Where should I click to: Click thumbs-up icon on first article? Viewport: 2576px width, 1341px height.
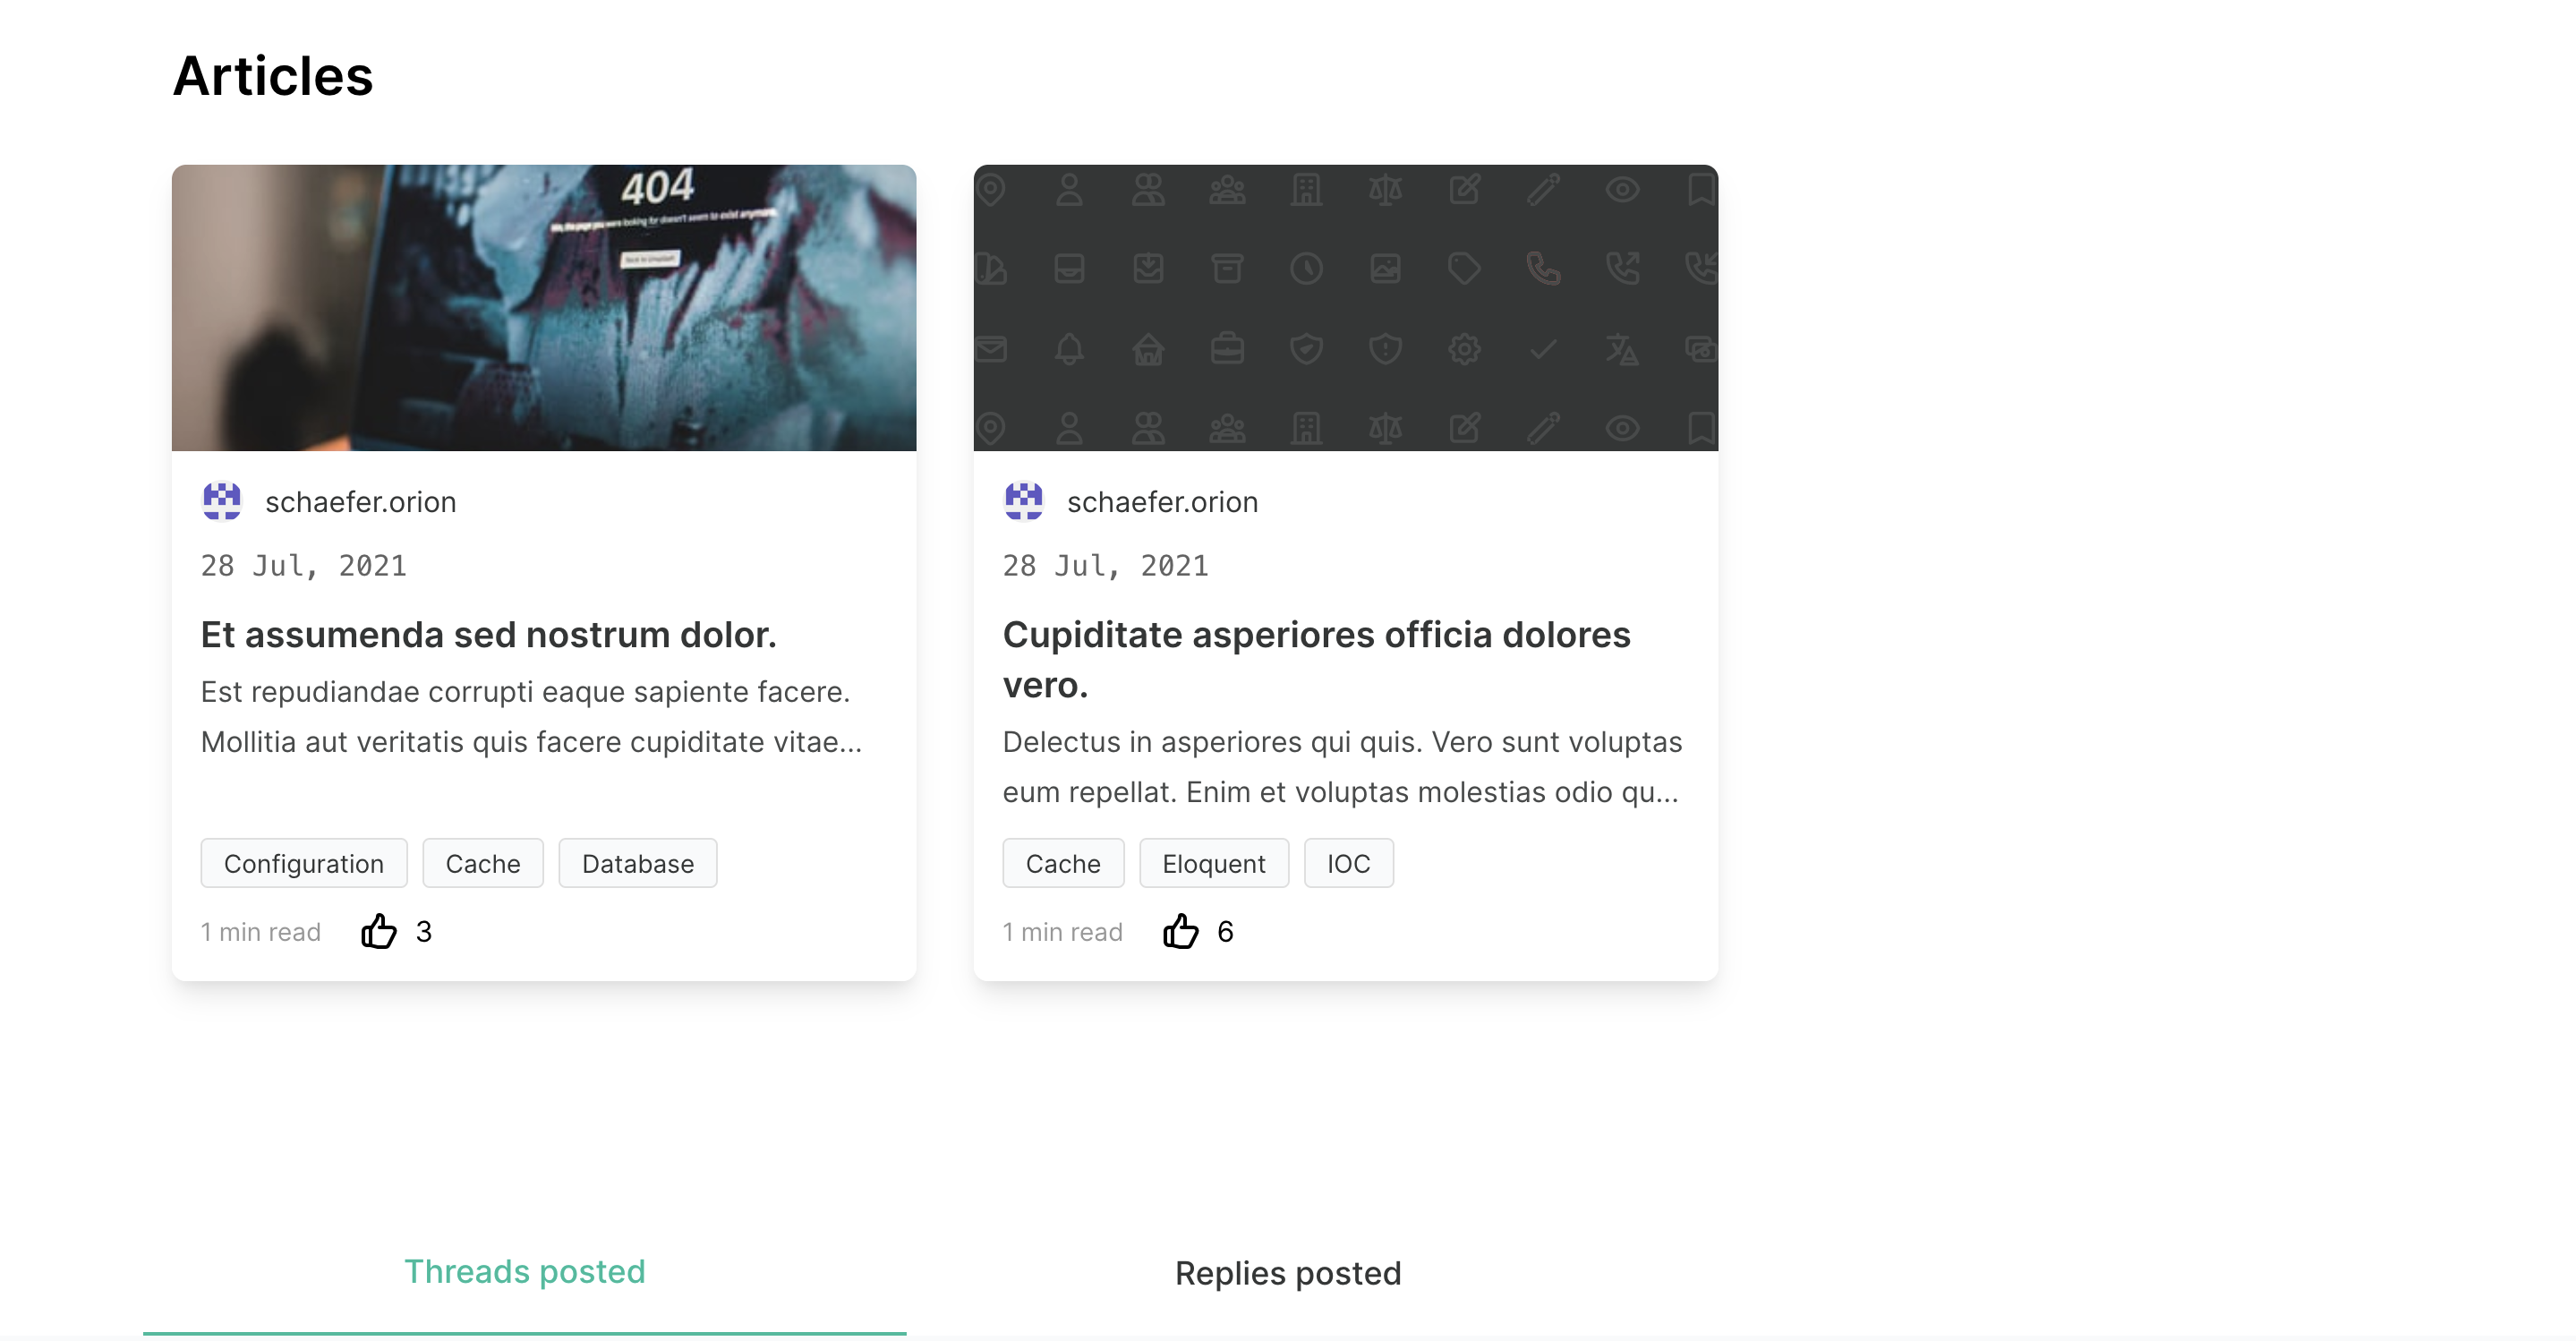click(378, 931)
